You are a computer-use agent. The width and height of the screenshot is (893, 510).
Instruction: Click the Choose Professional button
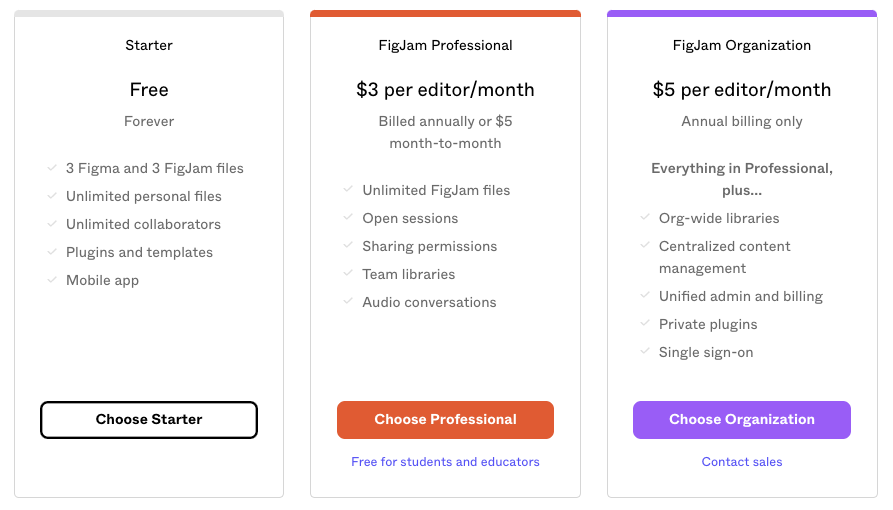click(445, 420)
